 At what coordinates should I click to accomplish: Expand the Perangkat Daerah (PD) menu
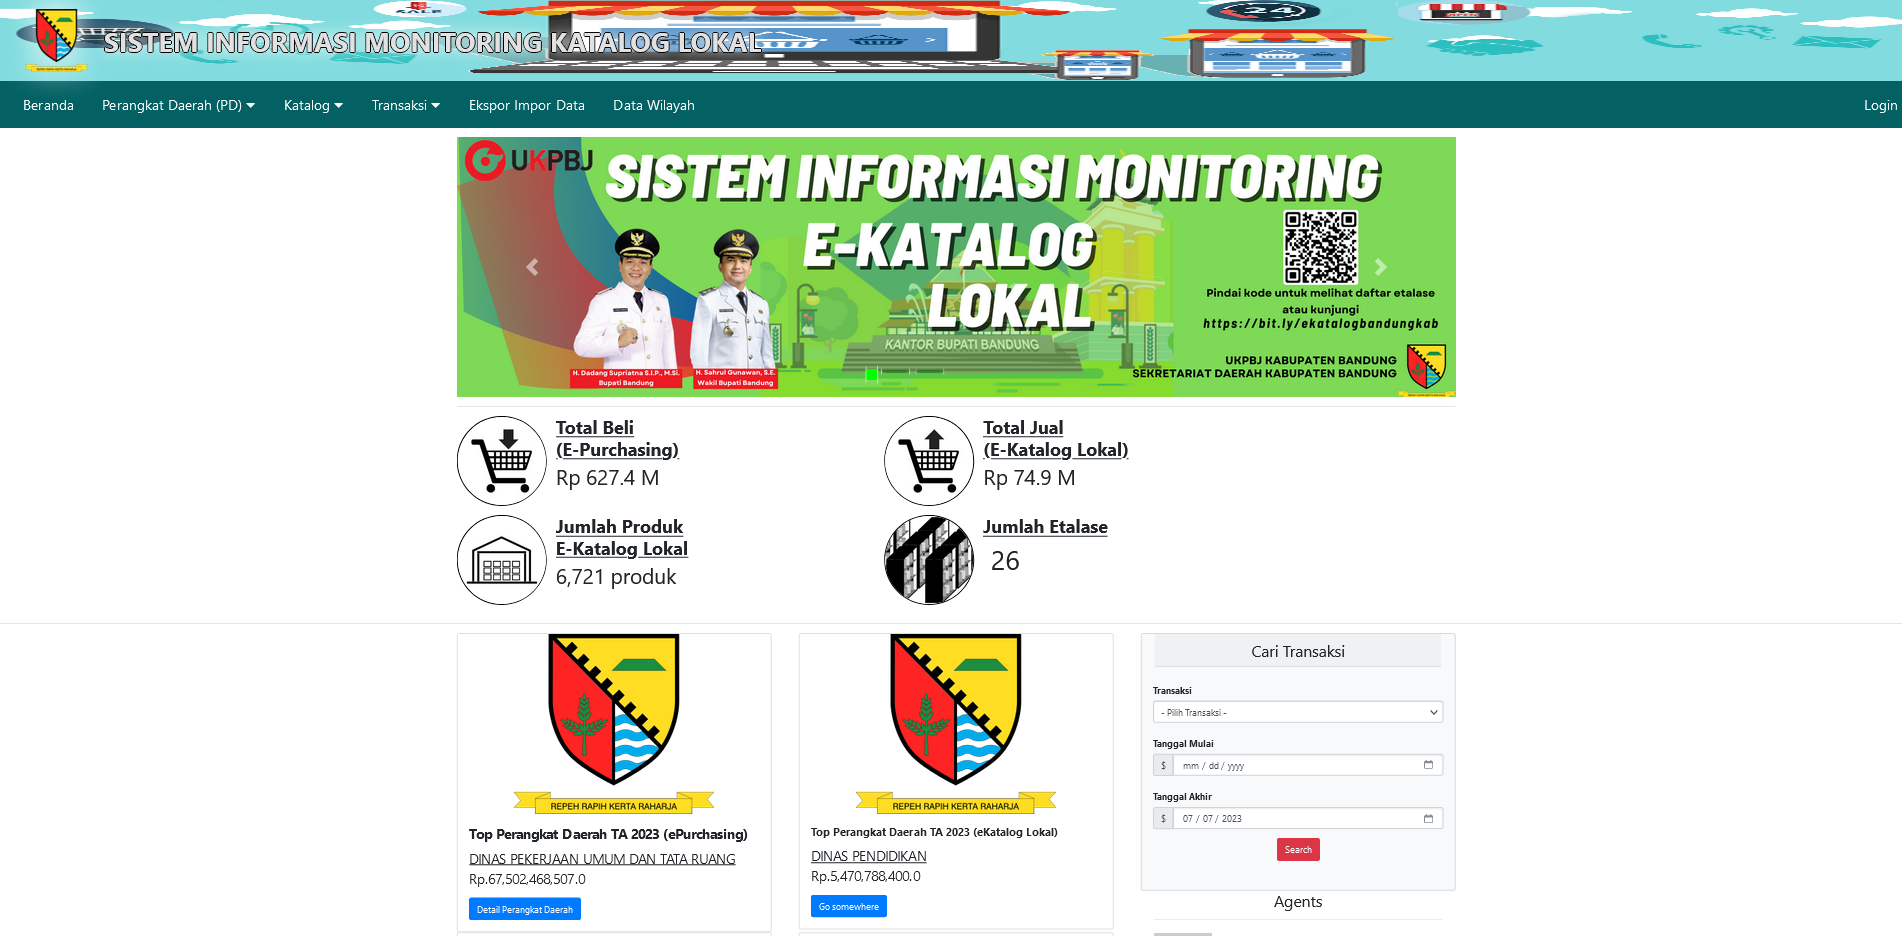click(x=178, y=105)
